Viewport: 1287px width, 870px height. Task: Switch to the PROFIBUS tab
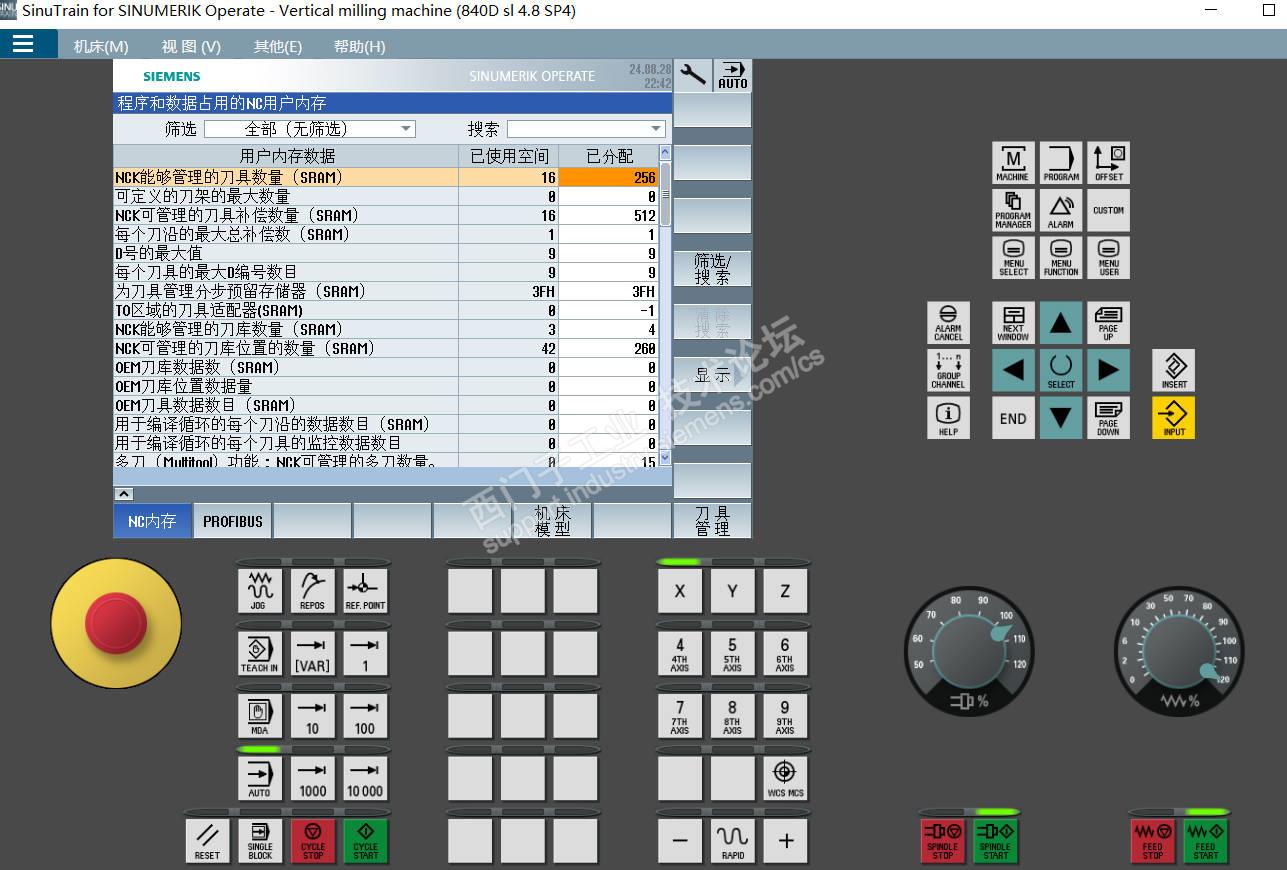tap(232, 521)
